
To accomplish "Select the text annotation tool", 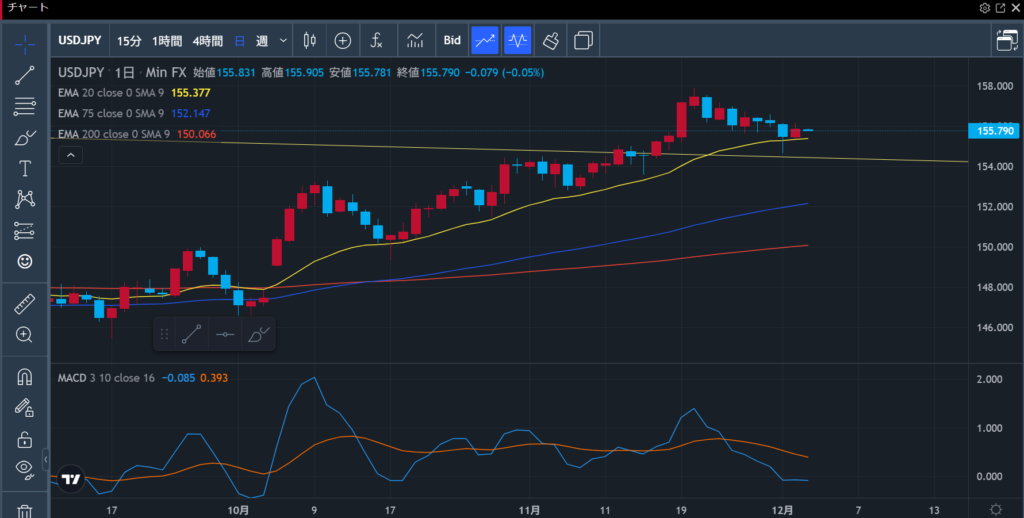I will coord(25,168).
